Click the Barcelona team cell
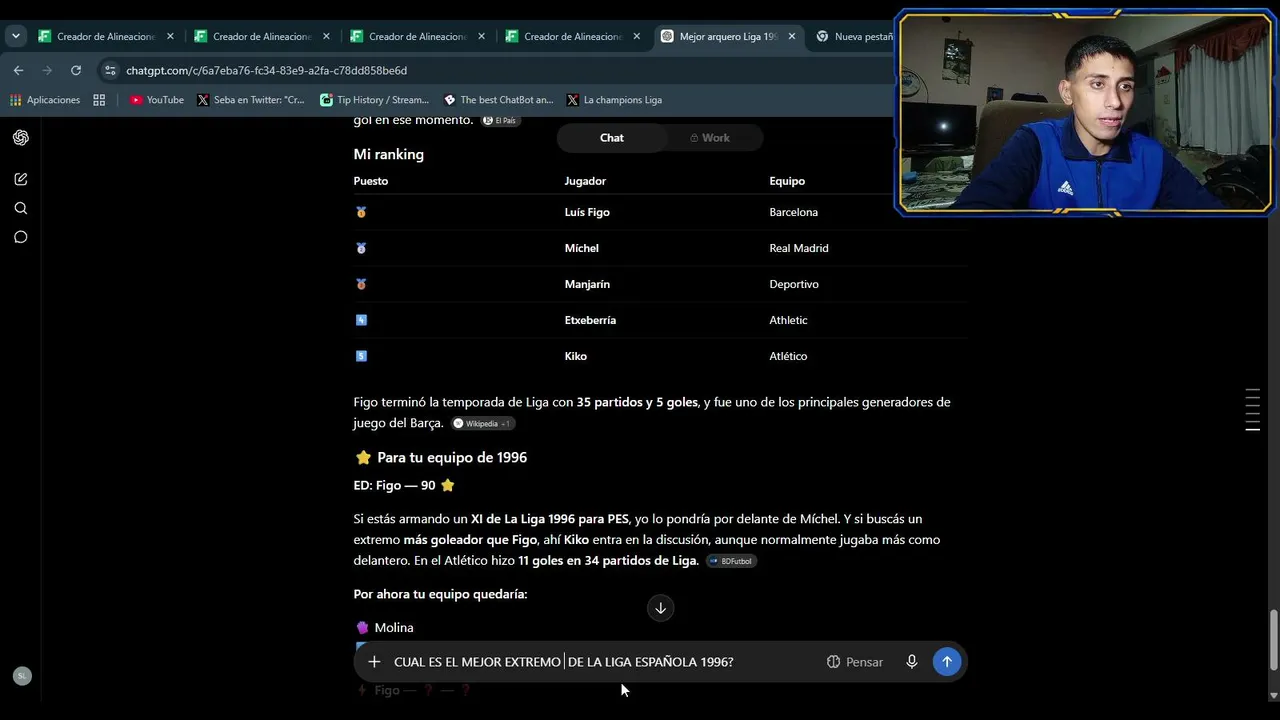Screen dimensions: 1280x720 tap(793, 212)
